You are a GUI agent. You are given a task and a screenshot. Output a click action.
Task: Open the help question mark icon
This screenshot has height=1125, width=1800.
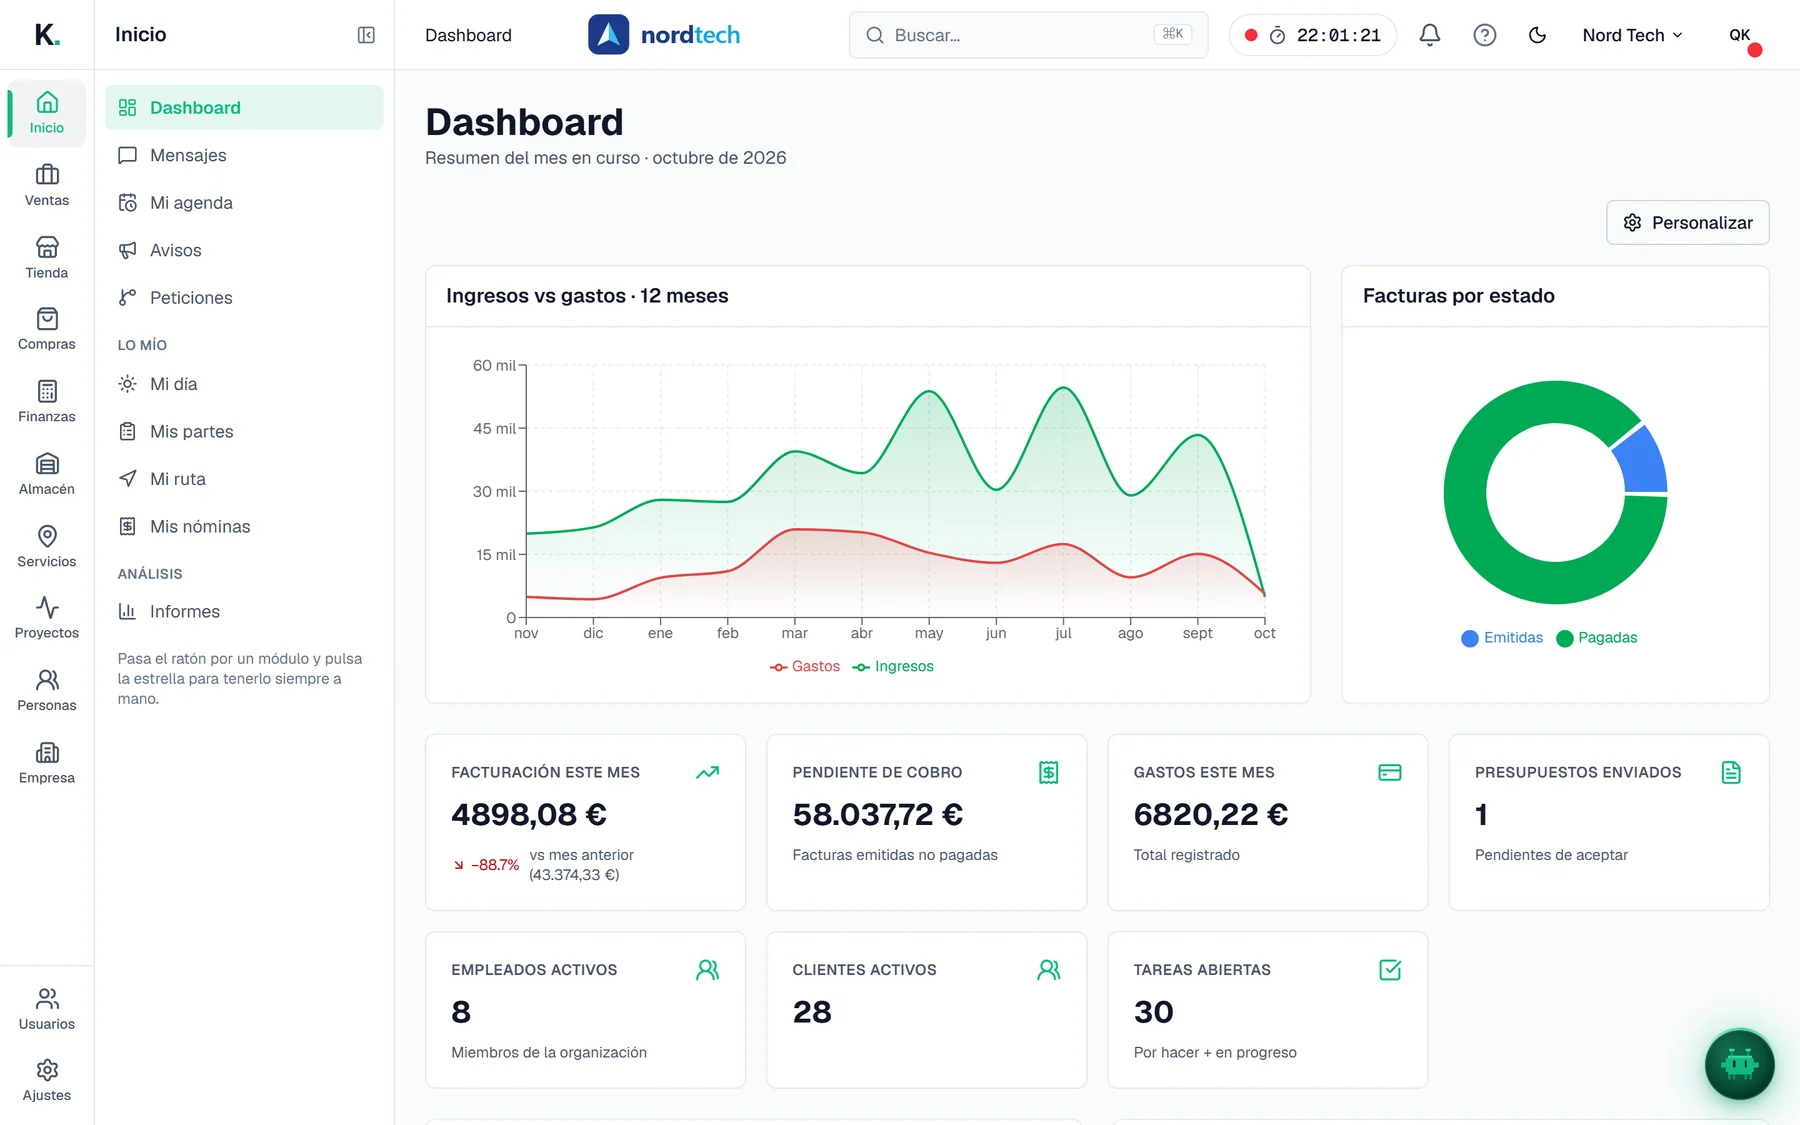point(1485,35)
